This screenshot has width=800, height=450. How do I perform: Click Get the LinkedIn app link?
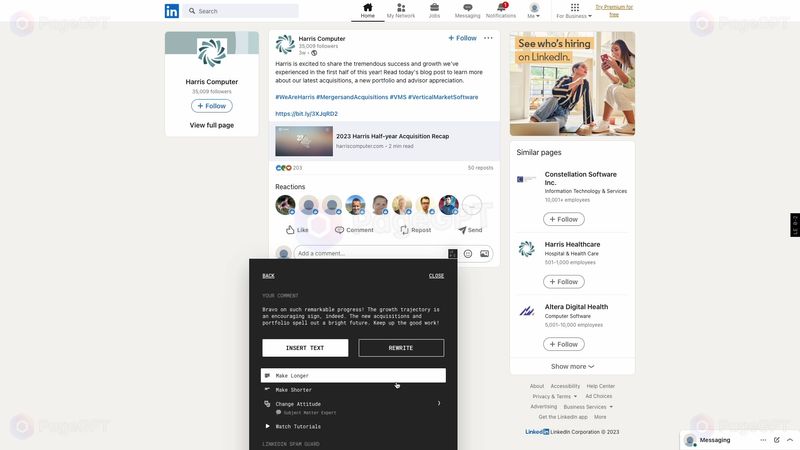tap(563, 417)
